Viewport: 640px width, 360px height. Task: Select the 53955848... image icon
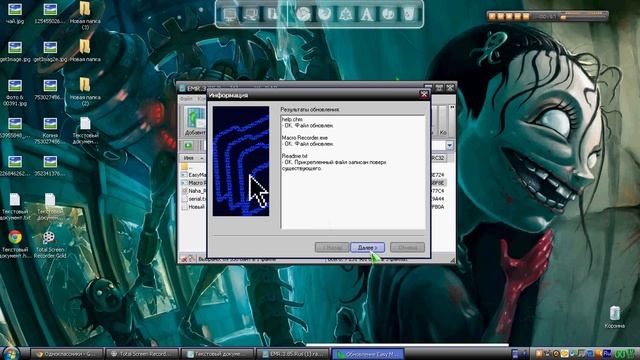15,128
